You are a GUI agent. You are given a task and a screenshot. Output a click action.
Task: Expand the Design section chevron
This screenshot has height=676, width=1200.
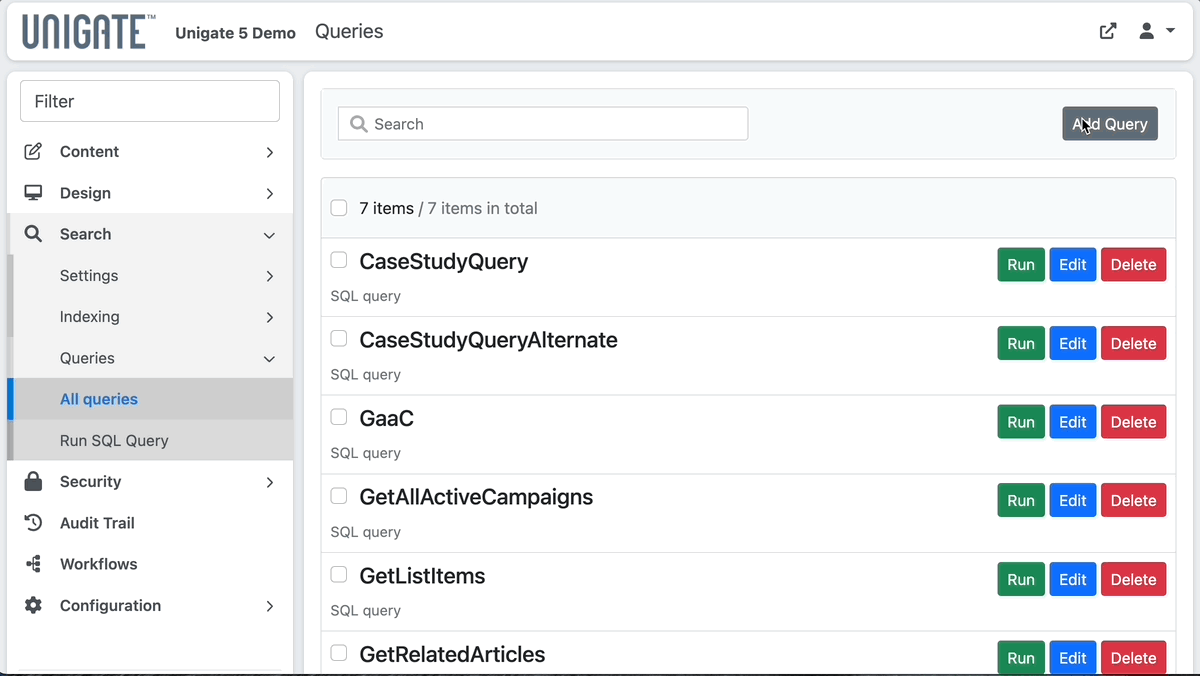pyautogui.click(x=270, y=193)
